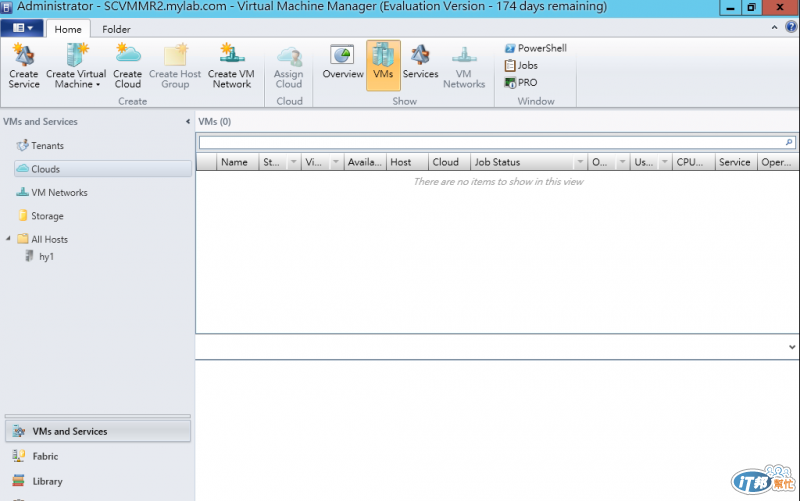Click the Create Host Group icon
The height and width of the screenshot is (501, 800).
point(174,66)
